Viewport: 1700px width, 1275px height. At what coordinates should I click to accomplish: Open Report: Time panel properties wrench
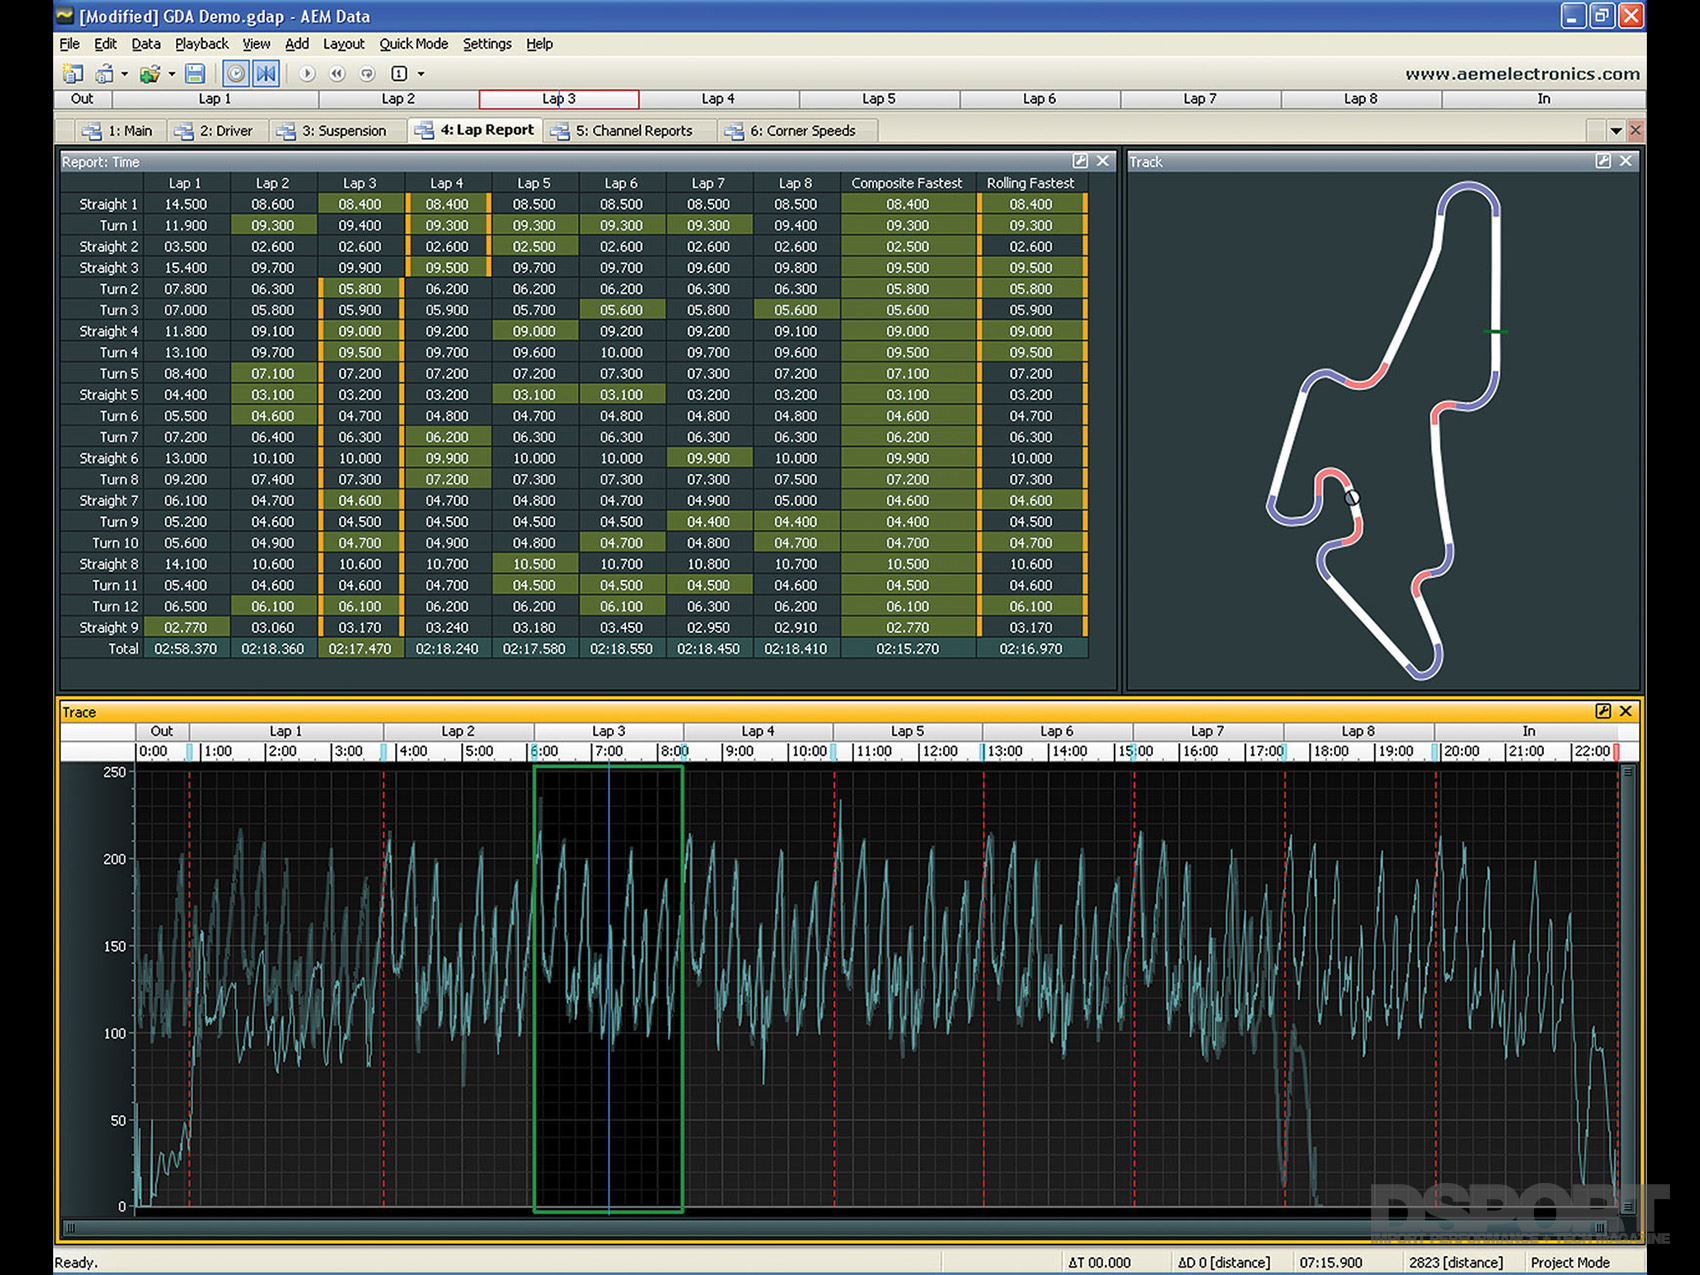tap(1080, 161)
